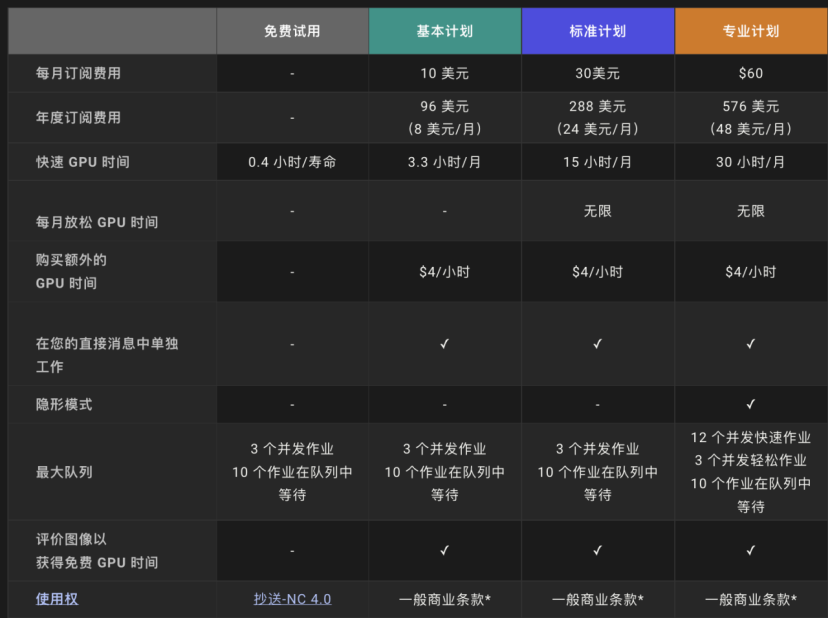Select the 标准计划 blue header
The width and height of the screenshot is (828, 618).
[598, 31]
